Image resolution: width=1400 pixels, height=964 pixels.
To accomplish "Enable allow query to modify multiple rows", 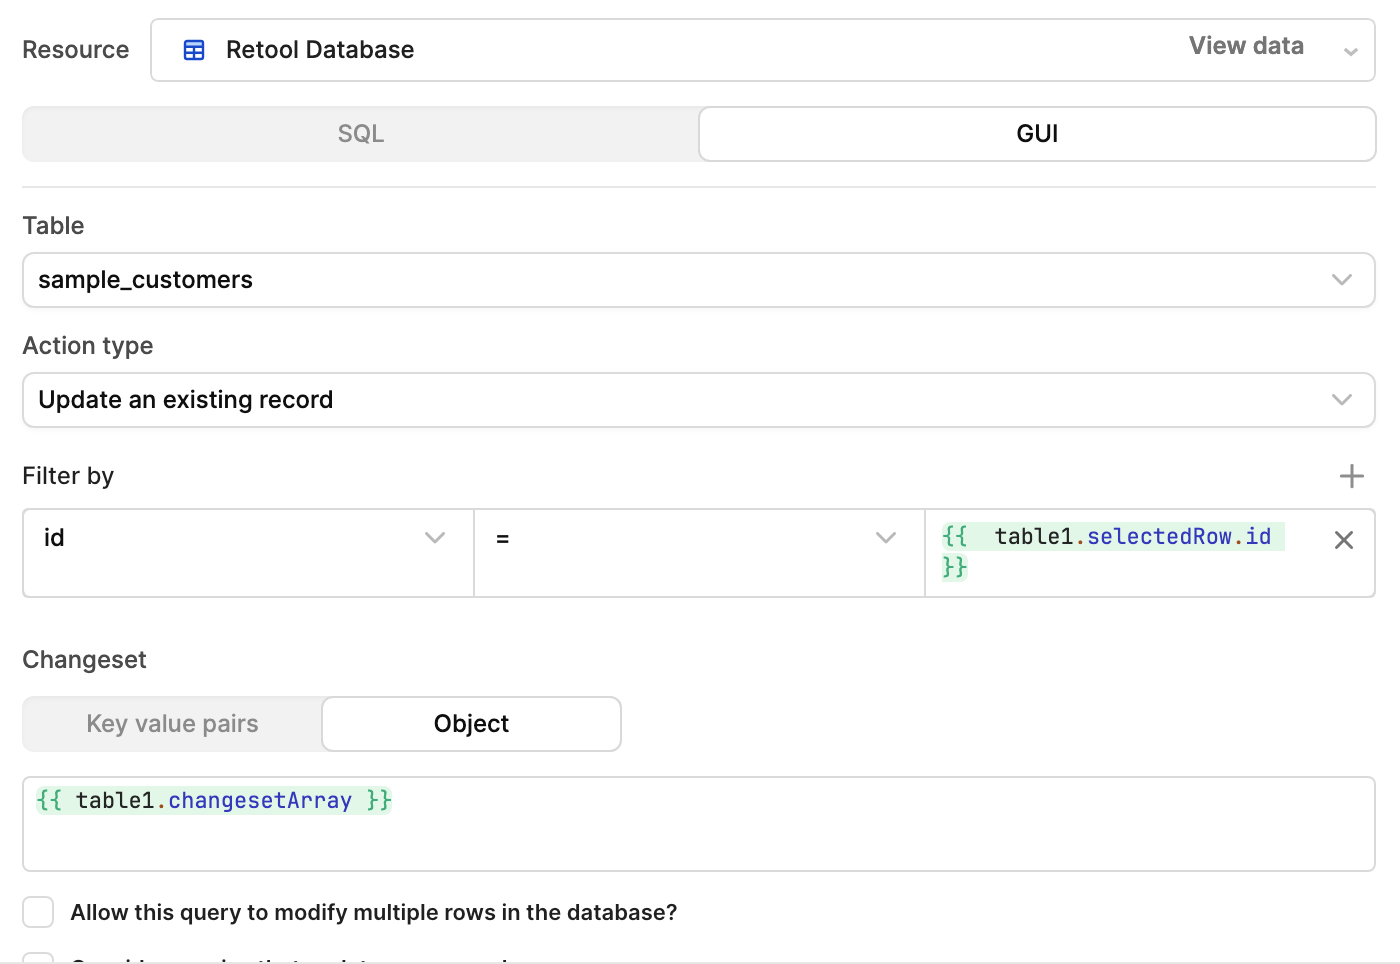I will coord(38,912).
